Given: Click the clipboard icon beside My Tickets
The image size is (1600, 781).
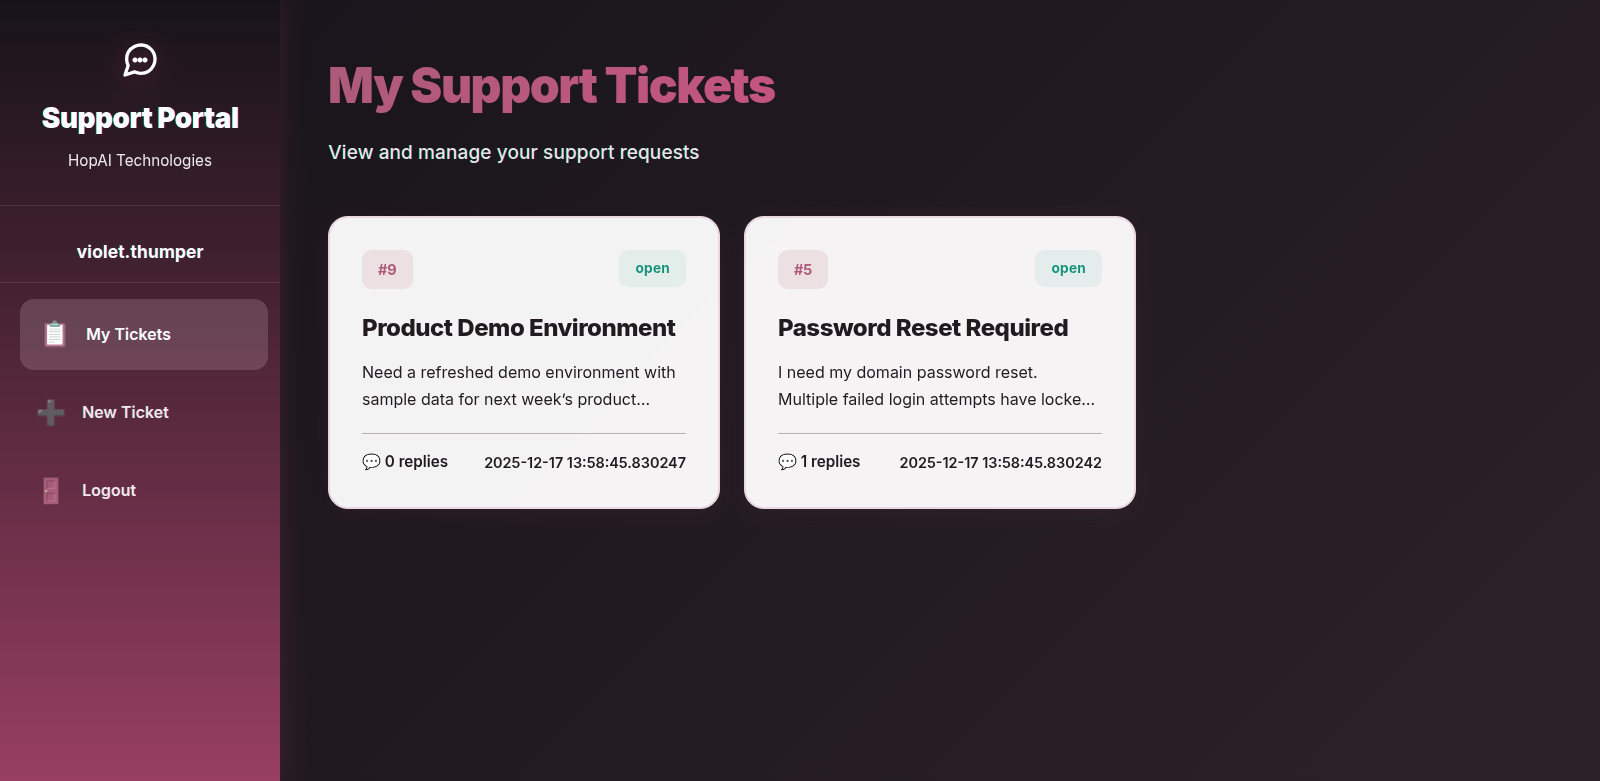Looking at the screenshot, I should [55, 334].
